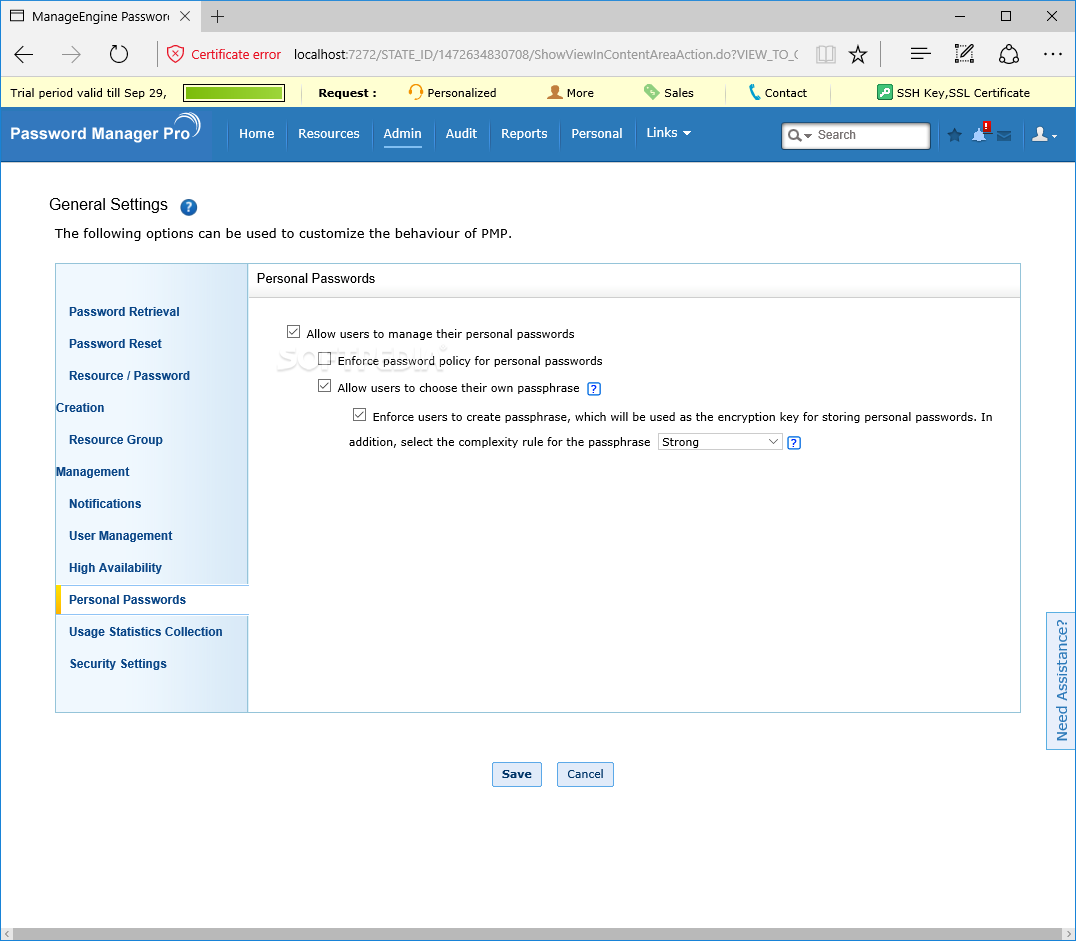Click the browser Back arrow
The height and width of the screenshot is (941, 1076).
click(x=24, y=54)
